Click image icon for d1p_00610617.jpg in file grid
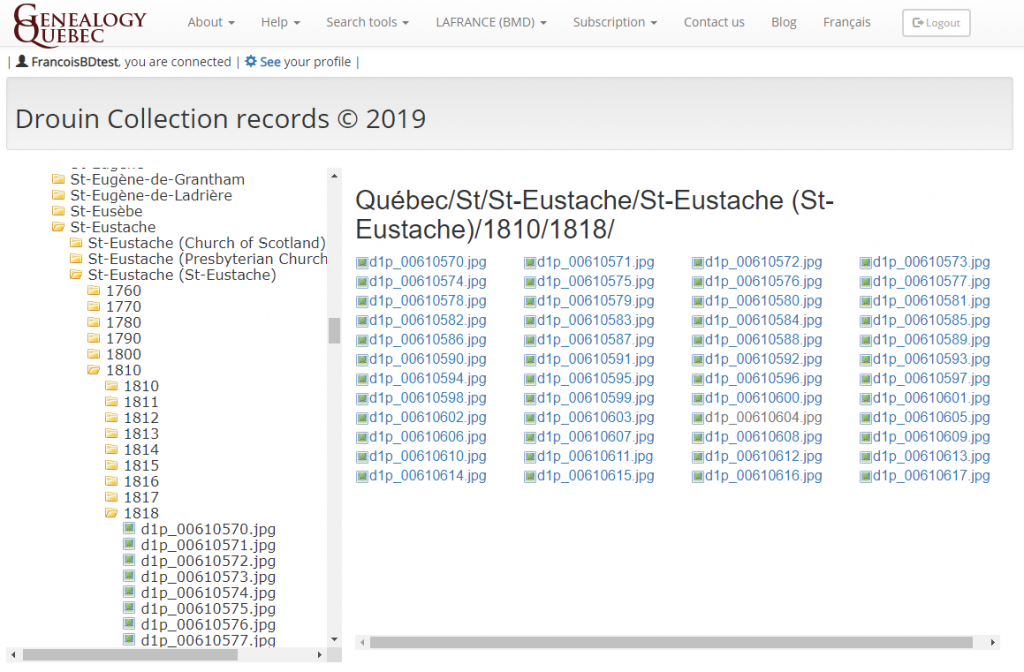Image resolution: width=1024 pixels, height=672 pixels. tap(865, 476)
